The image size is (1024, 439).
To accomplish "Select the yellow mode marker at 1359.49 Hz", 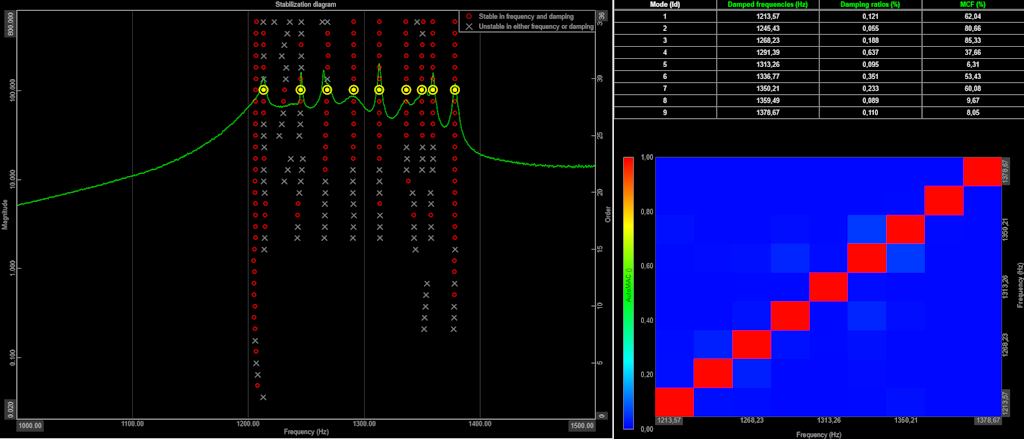I will (432, 90).
